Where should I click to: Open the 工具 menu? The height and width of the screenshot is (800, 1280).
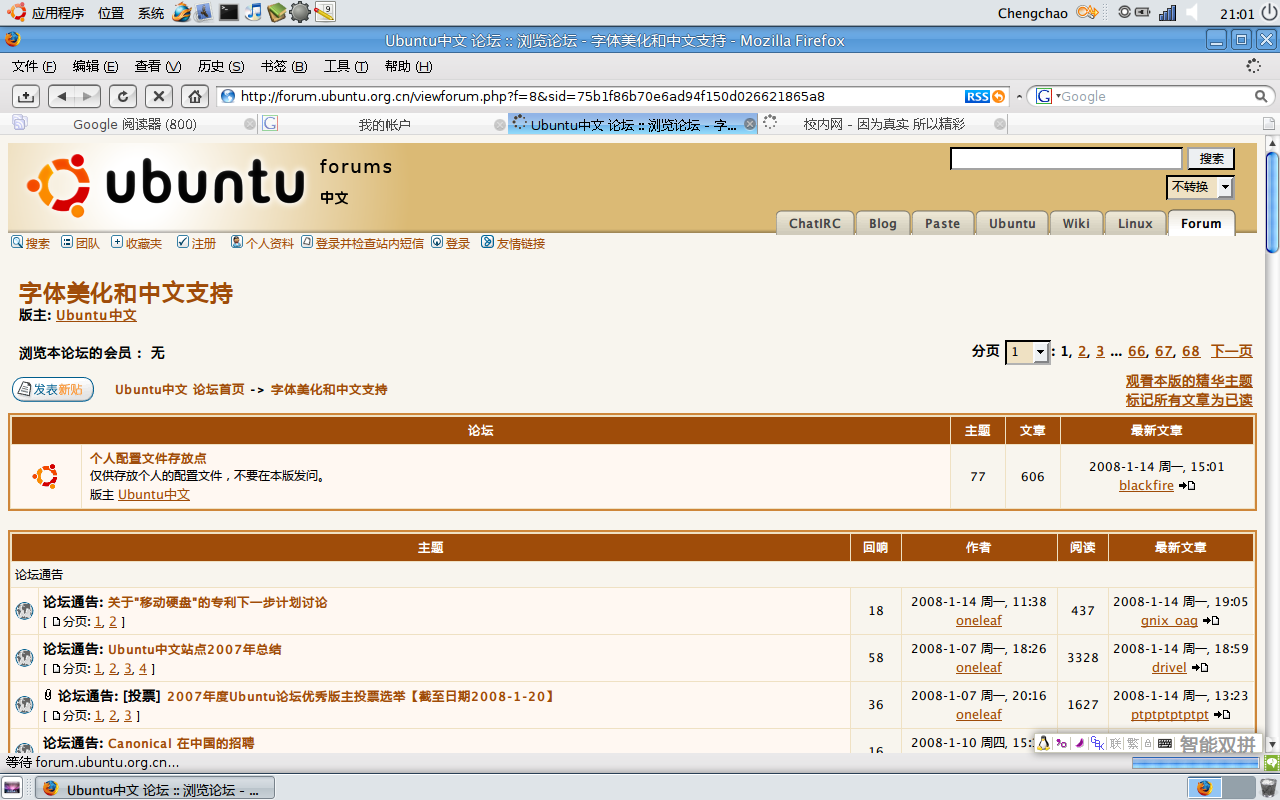click(345, 66)
